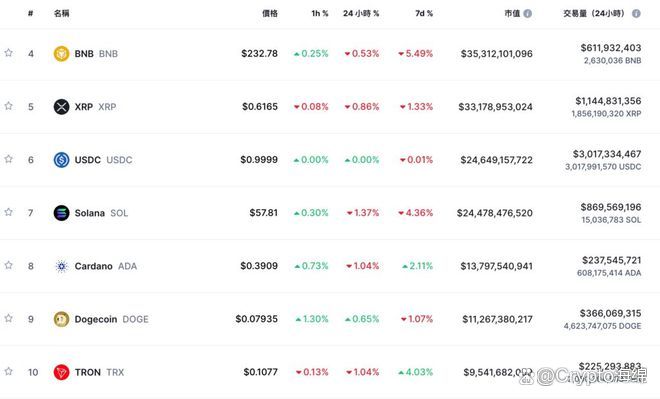Sort by the 價格 price column header
The height and width of the screenshot is (399, 660).
(270, 13)
